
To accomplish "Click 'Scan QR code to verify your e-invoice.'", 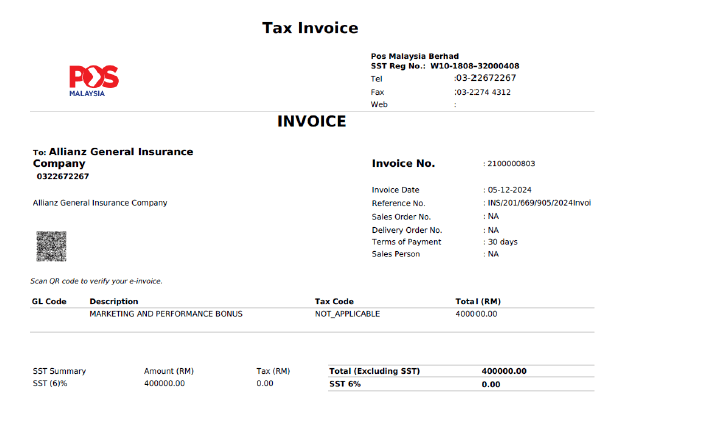I will tap(96, 281).
